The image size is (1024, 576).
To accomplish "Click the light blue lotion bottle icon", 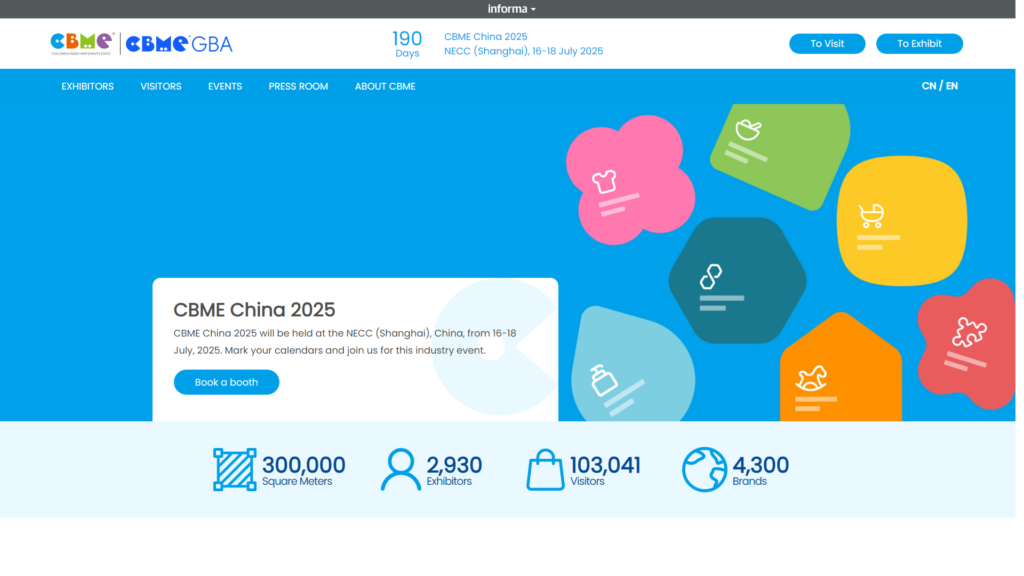I will 603,380.
